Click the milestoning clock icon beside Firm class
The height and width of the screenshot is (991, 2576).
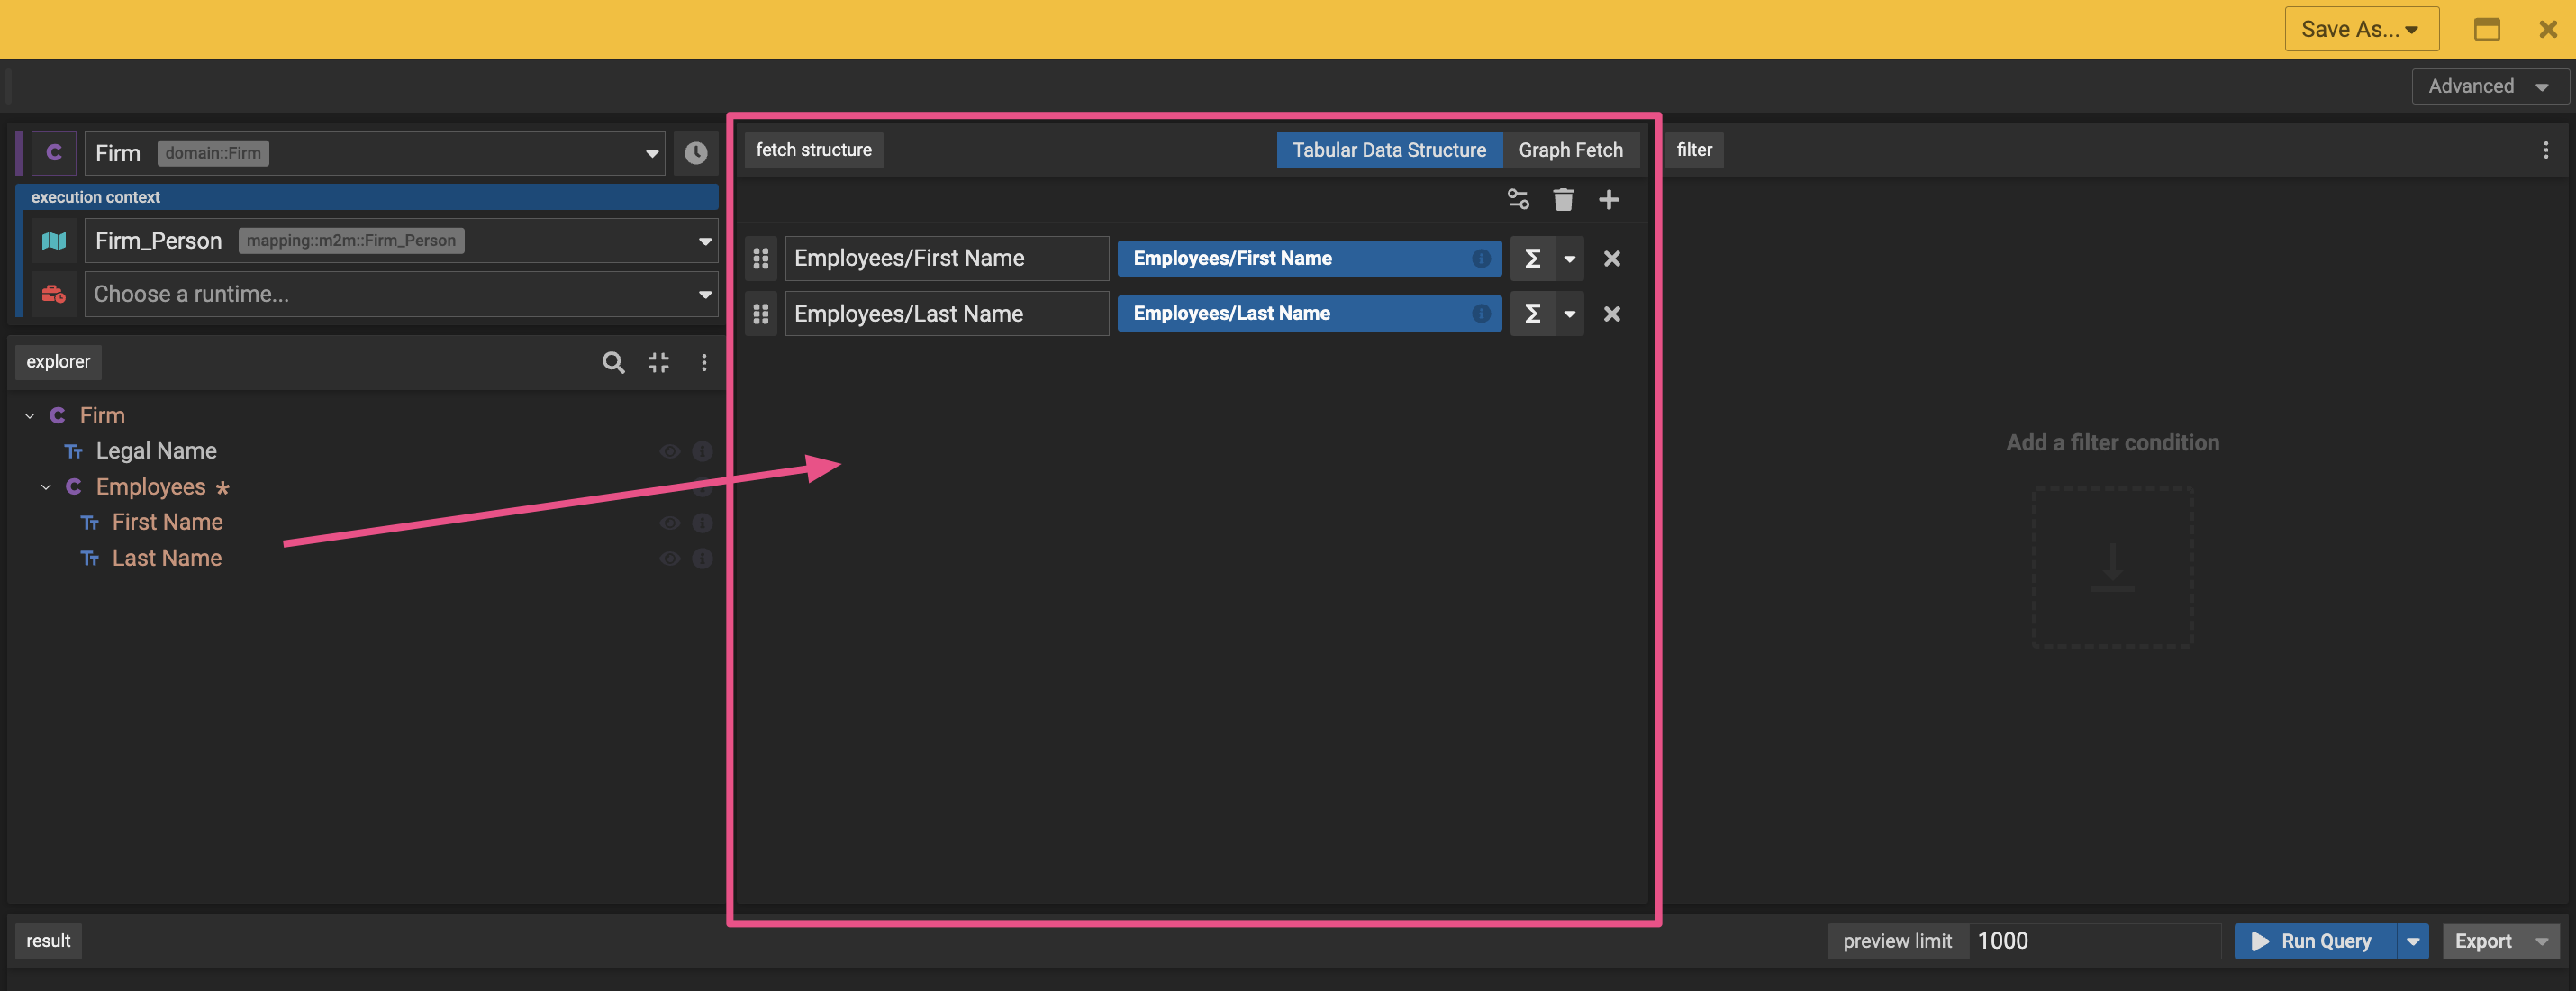pos(695,153)
